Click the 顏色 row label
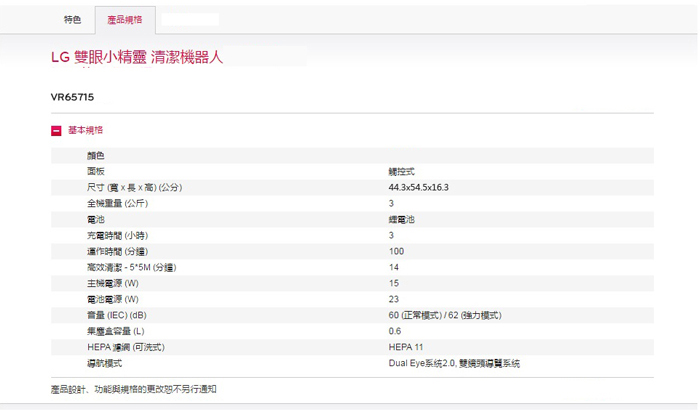The width and height of the screenshot is (700, 418). 96,156
